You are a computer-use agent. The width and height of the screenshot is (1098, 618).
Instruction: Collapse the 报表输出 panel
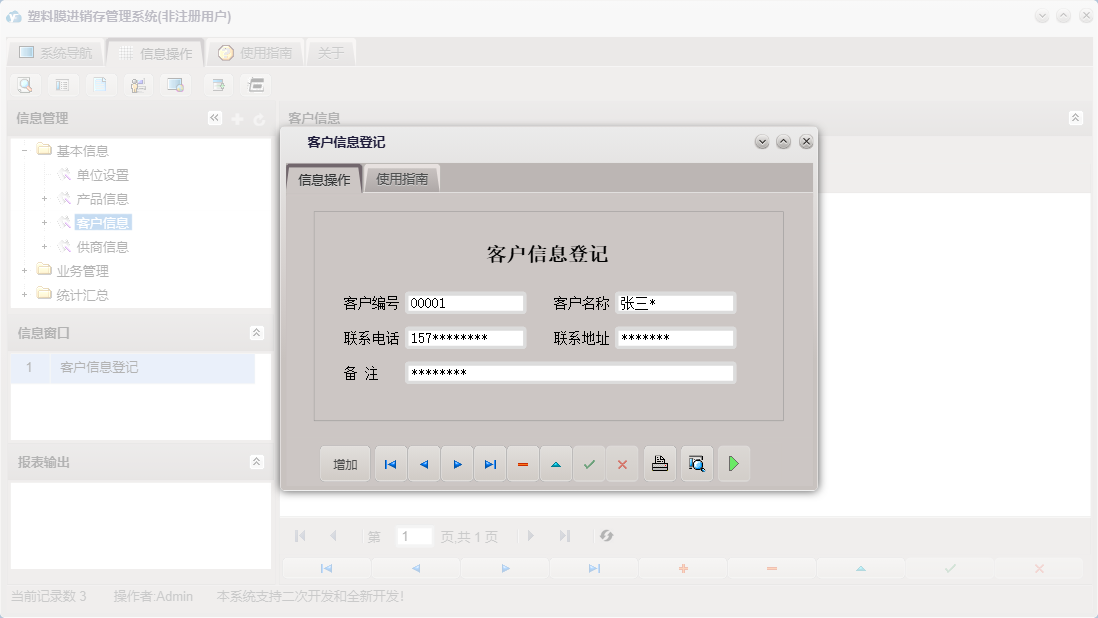(x=257, y=462)
